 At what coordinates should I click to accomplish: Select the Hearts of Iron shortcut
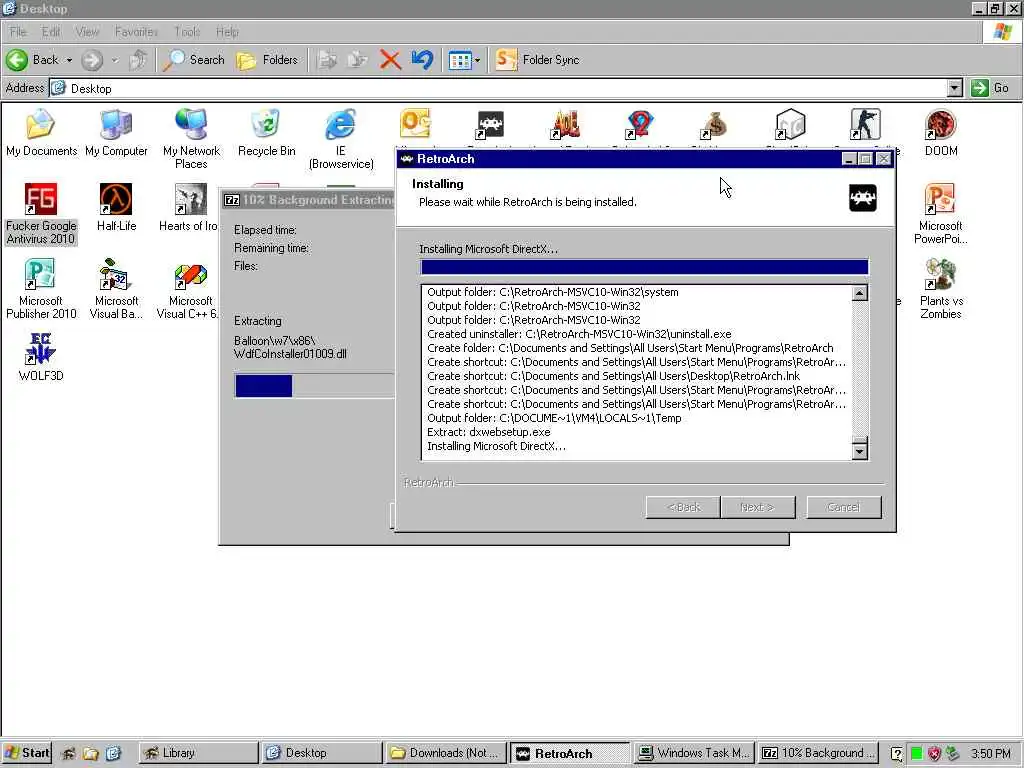188,208
